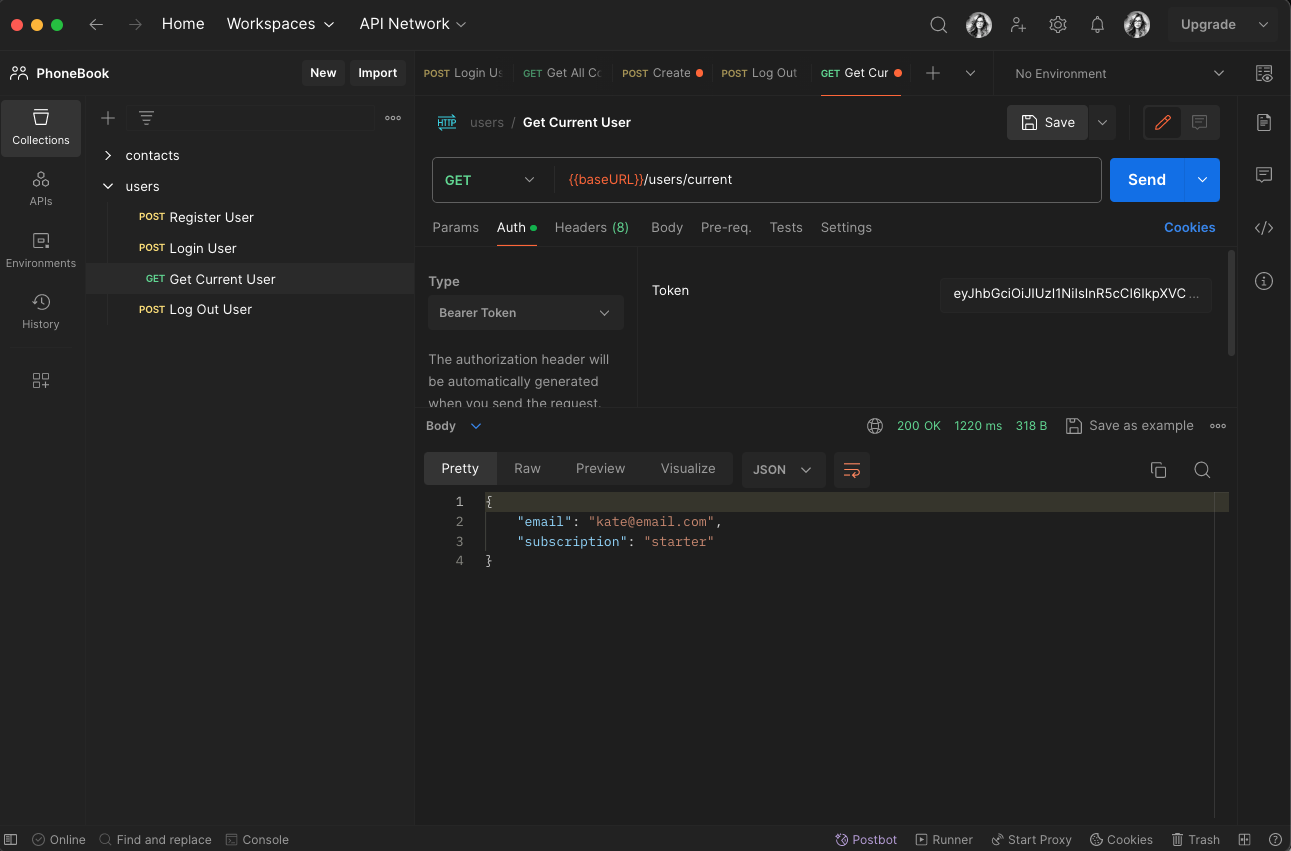Go forward with the right arrow

(x=136, y=24)
